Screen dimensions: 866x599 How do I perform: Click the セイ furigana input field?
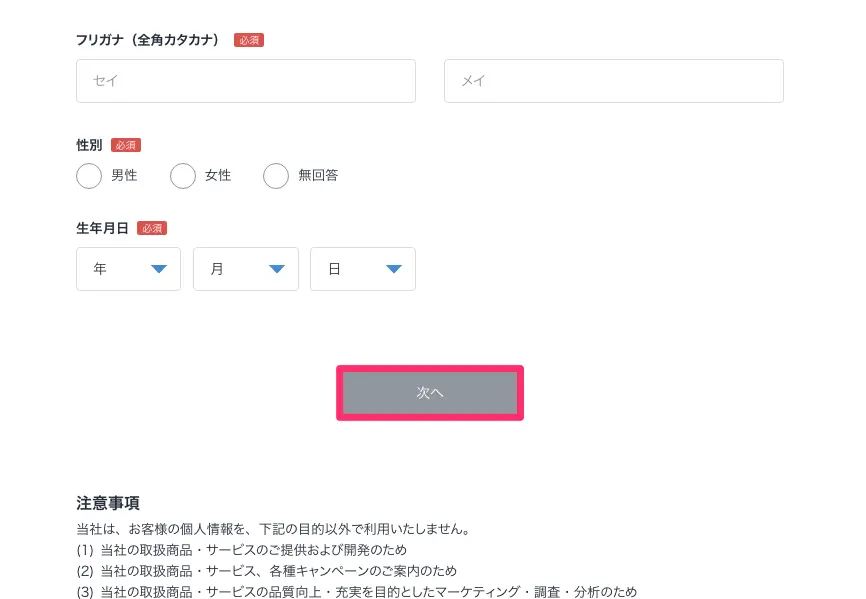[x=246, y=81]
